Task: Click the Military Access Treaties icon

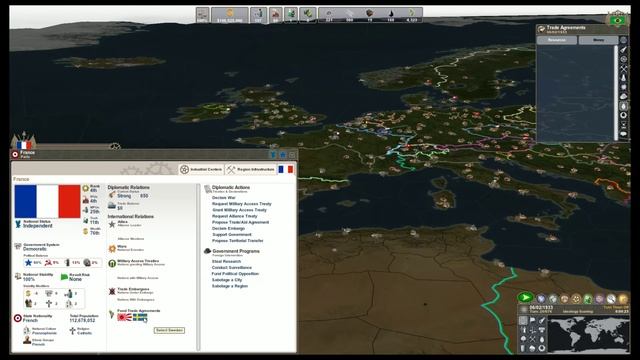Action: (112, 263)
